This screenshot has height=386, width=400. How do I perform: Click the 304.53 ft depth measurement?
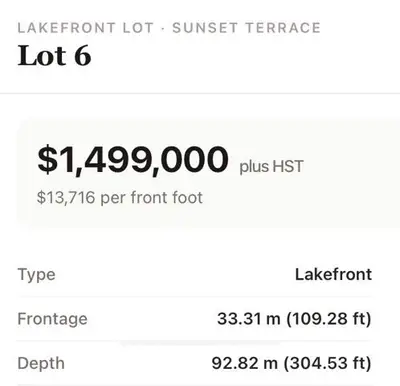[327, 363]
